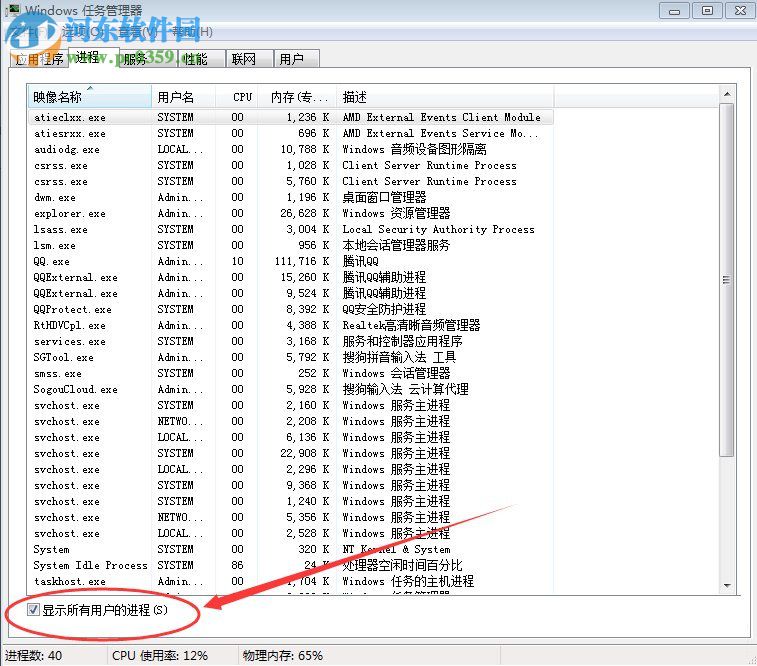Pick the lsm.exe process row

(x=291, y=245)
